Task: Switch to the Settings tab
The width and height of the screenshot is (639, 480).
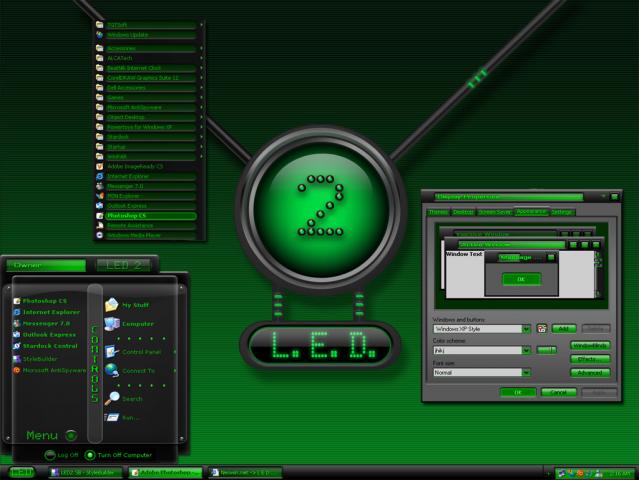Action: tap(562, 212)
